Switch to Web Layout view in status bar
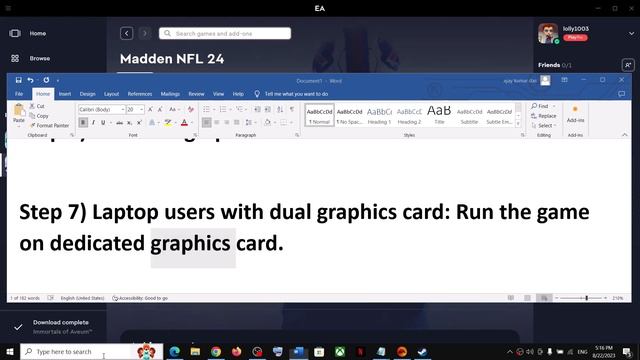The width and height of the screenshot is (640, 360). [x=544, y=298]
